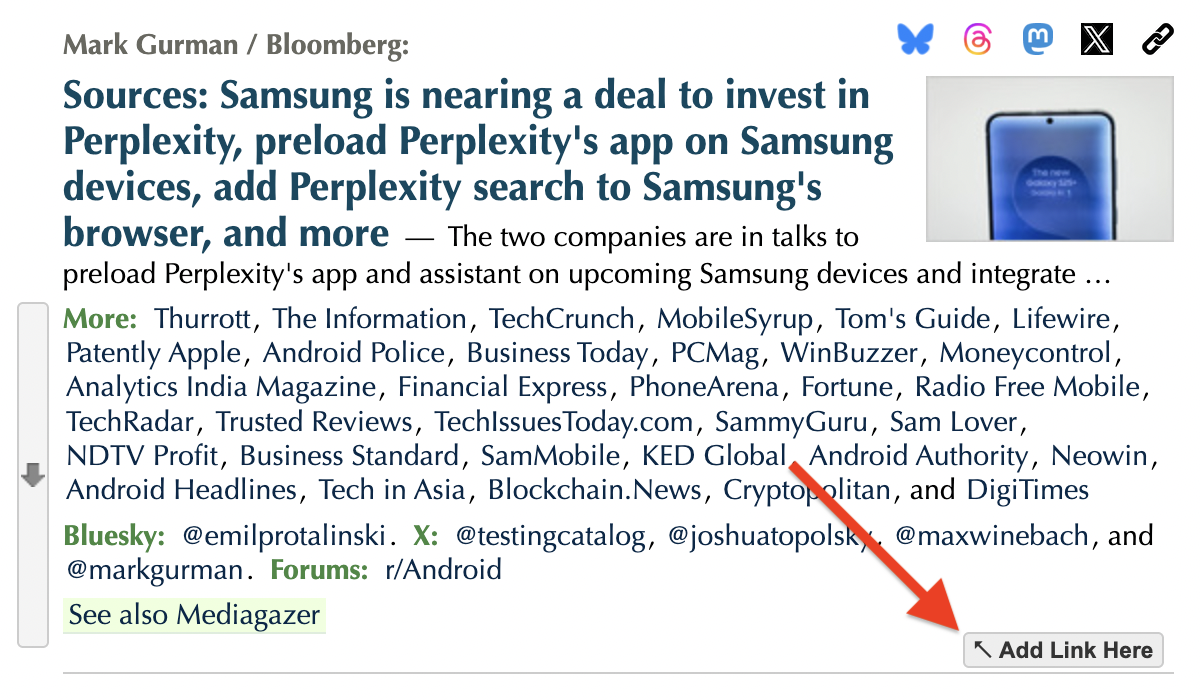Open the Android Authority link
The height and width of the screenshot is (700, 1200).
pos(918,456)
